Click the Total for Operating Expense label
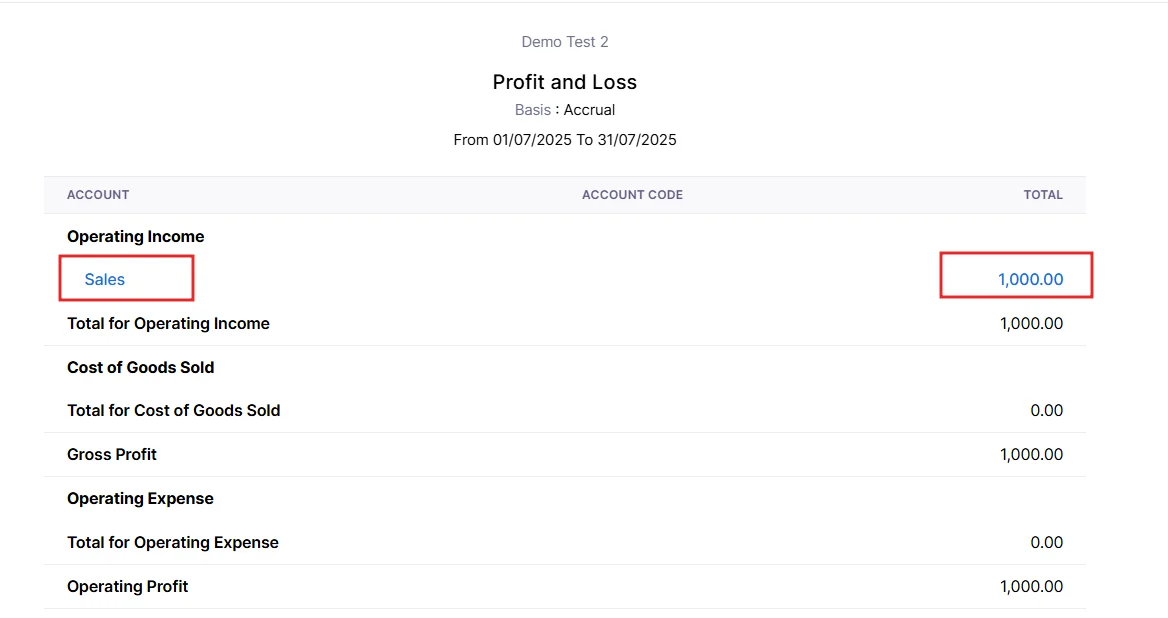Screen dimensions: 1168x618 coord(173,543)
